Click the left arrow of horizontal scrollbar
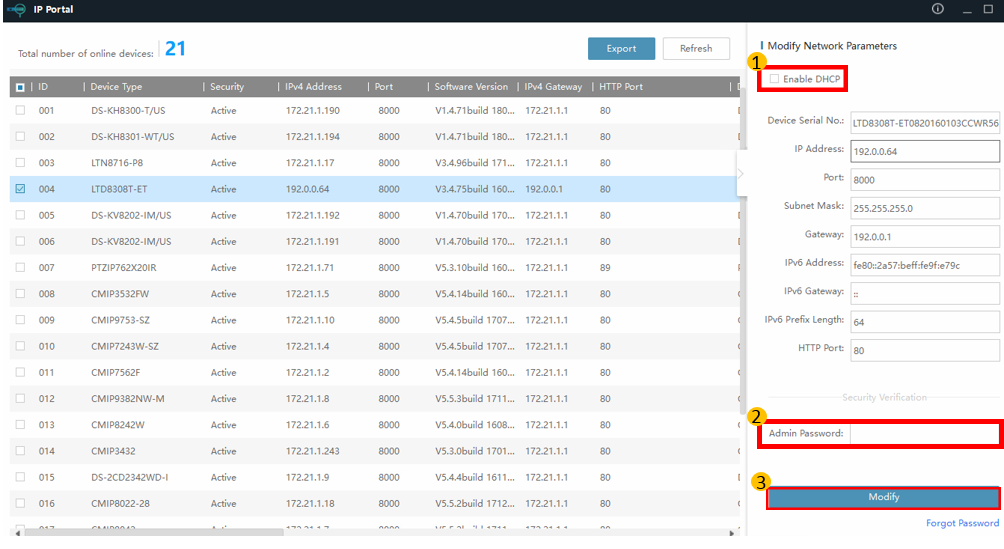1004x549 pixels. (x=17, y=532)
